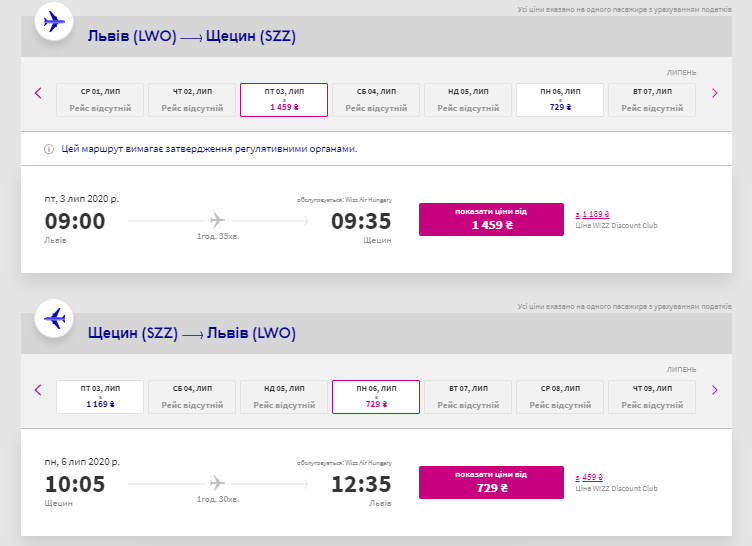
Task: Click the ВТ 07 ЛИП tile in outbound dates
Action: (651, 99)
